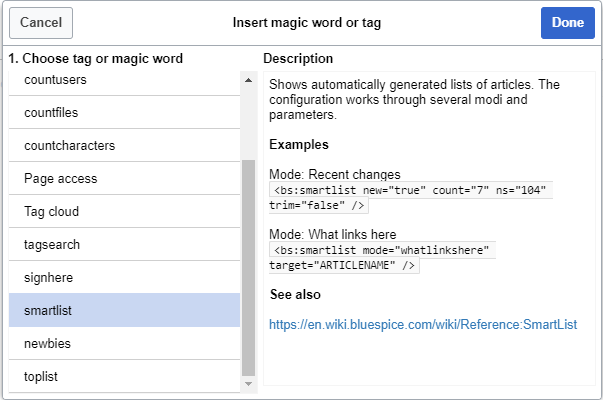Choose signhere from the list
Screen dimensions: 603x400
pyautogui.click(x=124, y=278)
